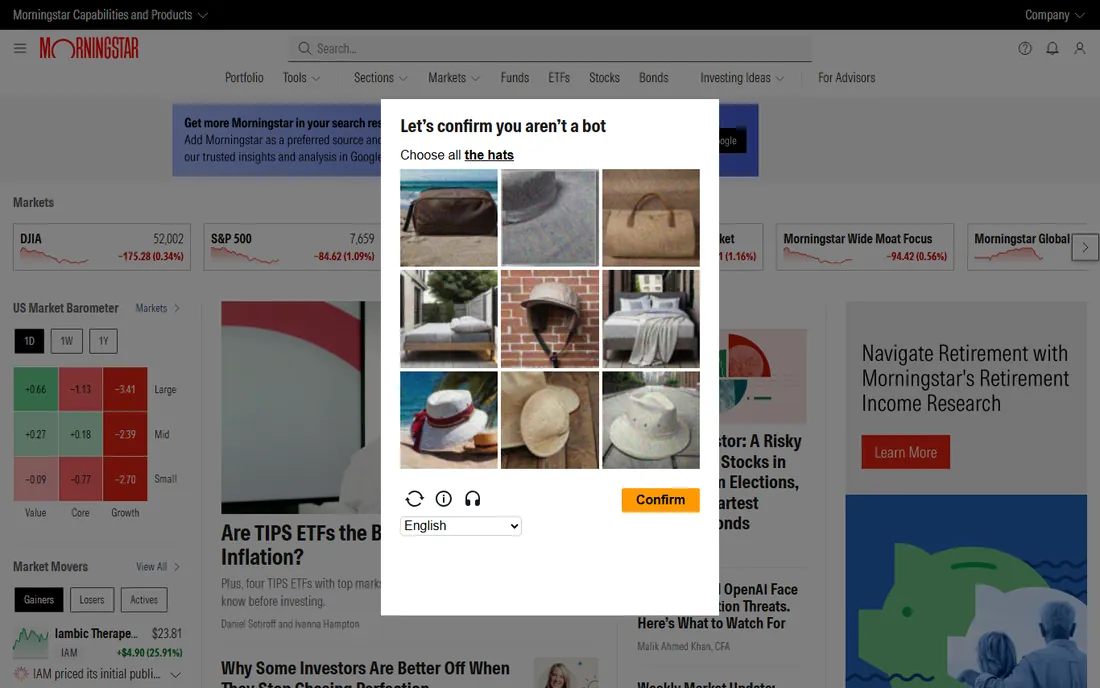This screenshot has height=688, width=1100.
Task: Click the Small Core -0.77 barometer cell
Action: click(x=81, y=479)
